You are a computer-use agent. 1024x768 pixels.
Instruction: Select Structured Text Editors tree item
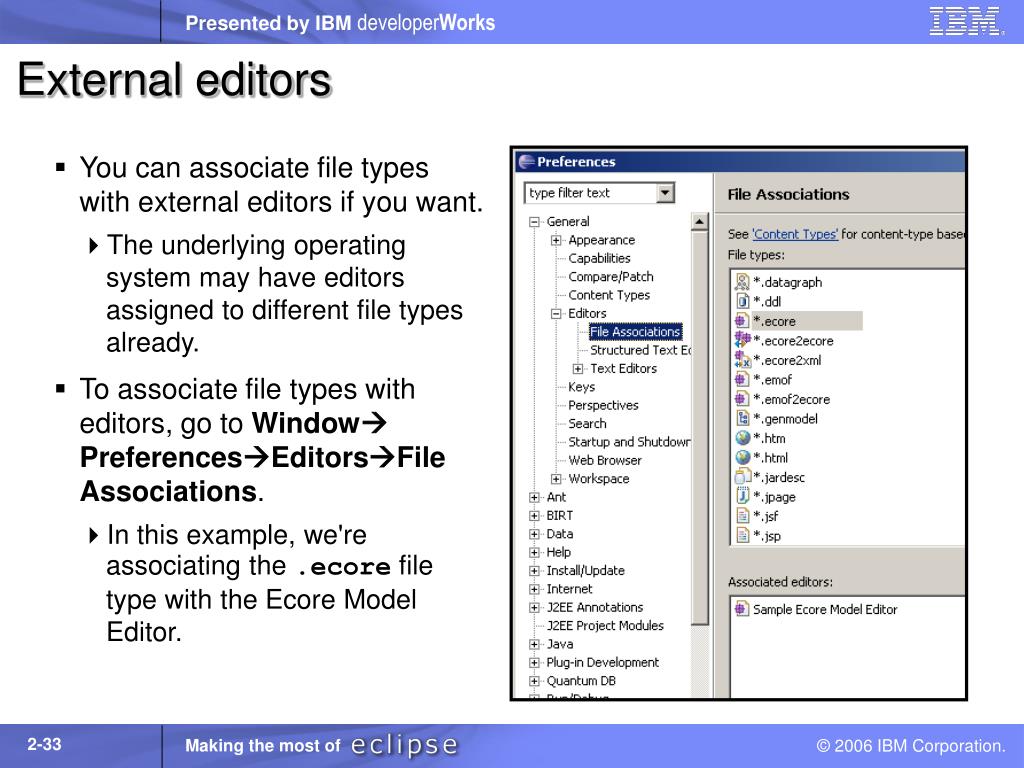640,350
